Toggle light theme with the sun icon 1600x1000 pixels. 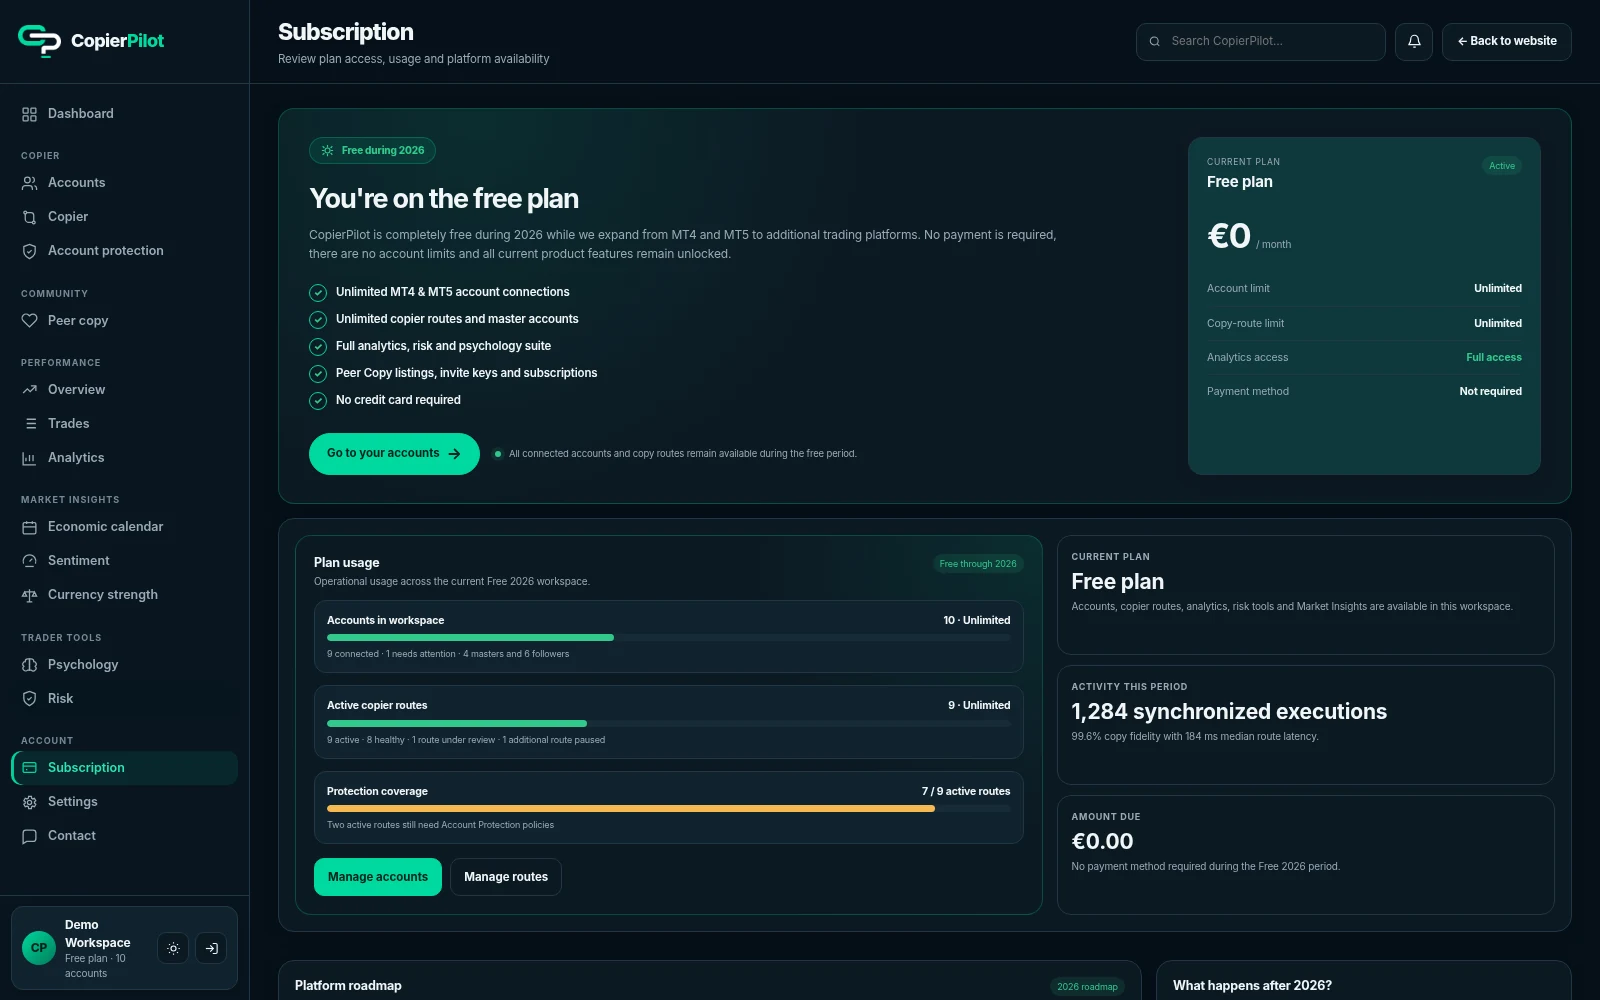[173, 948]
